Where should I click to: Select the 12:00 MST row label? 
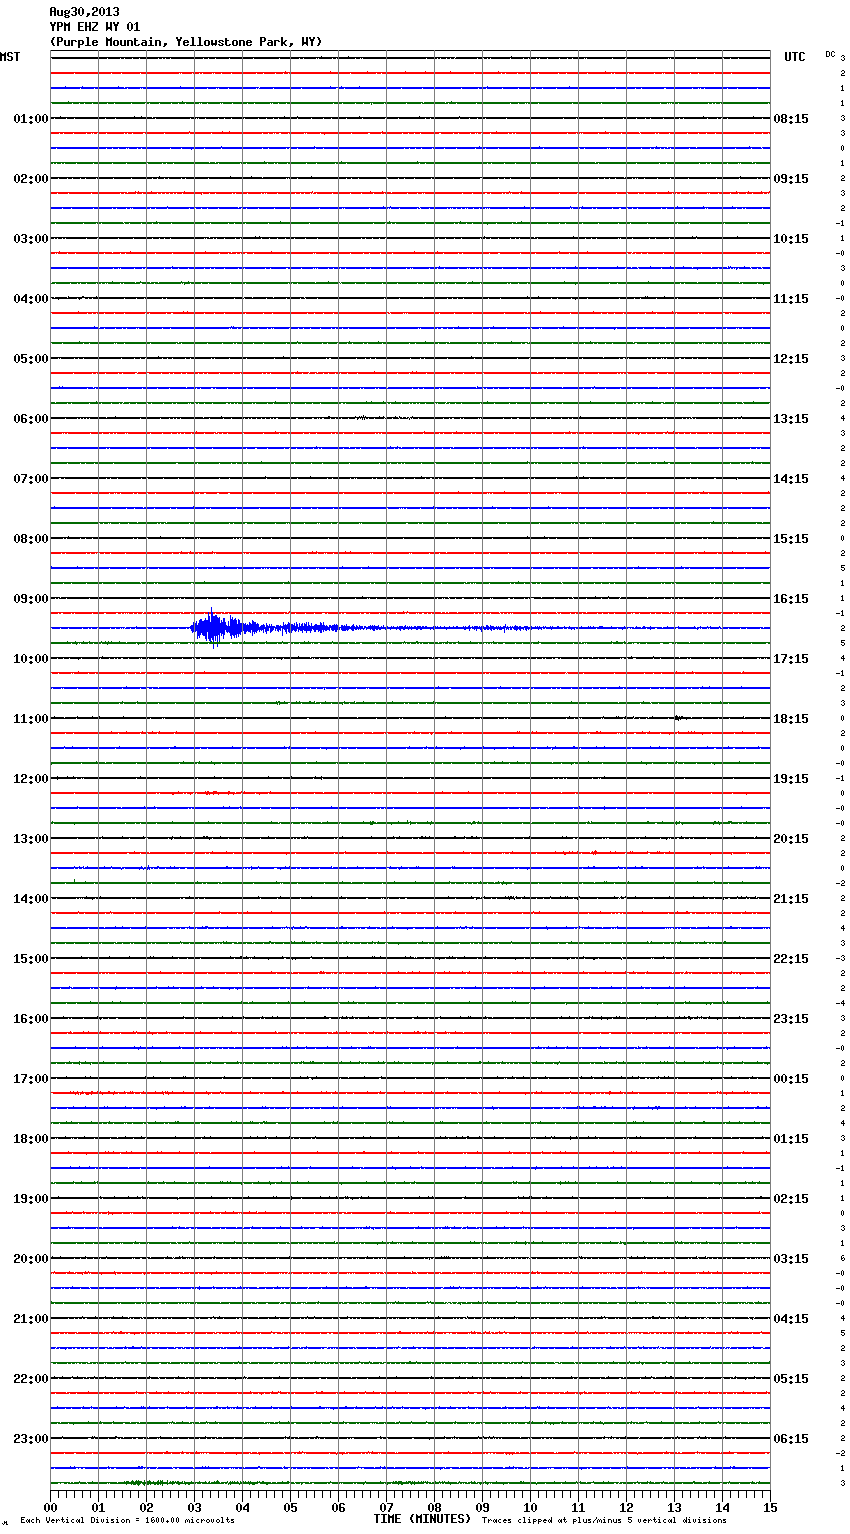pos(30,778)
